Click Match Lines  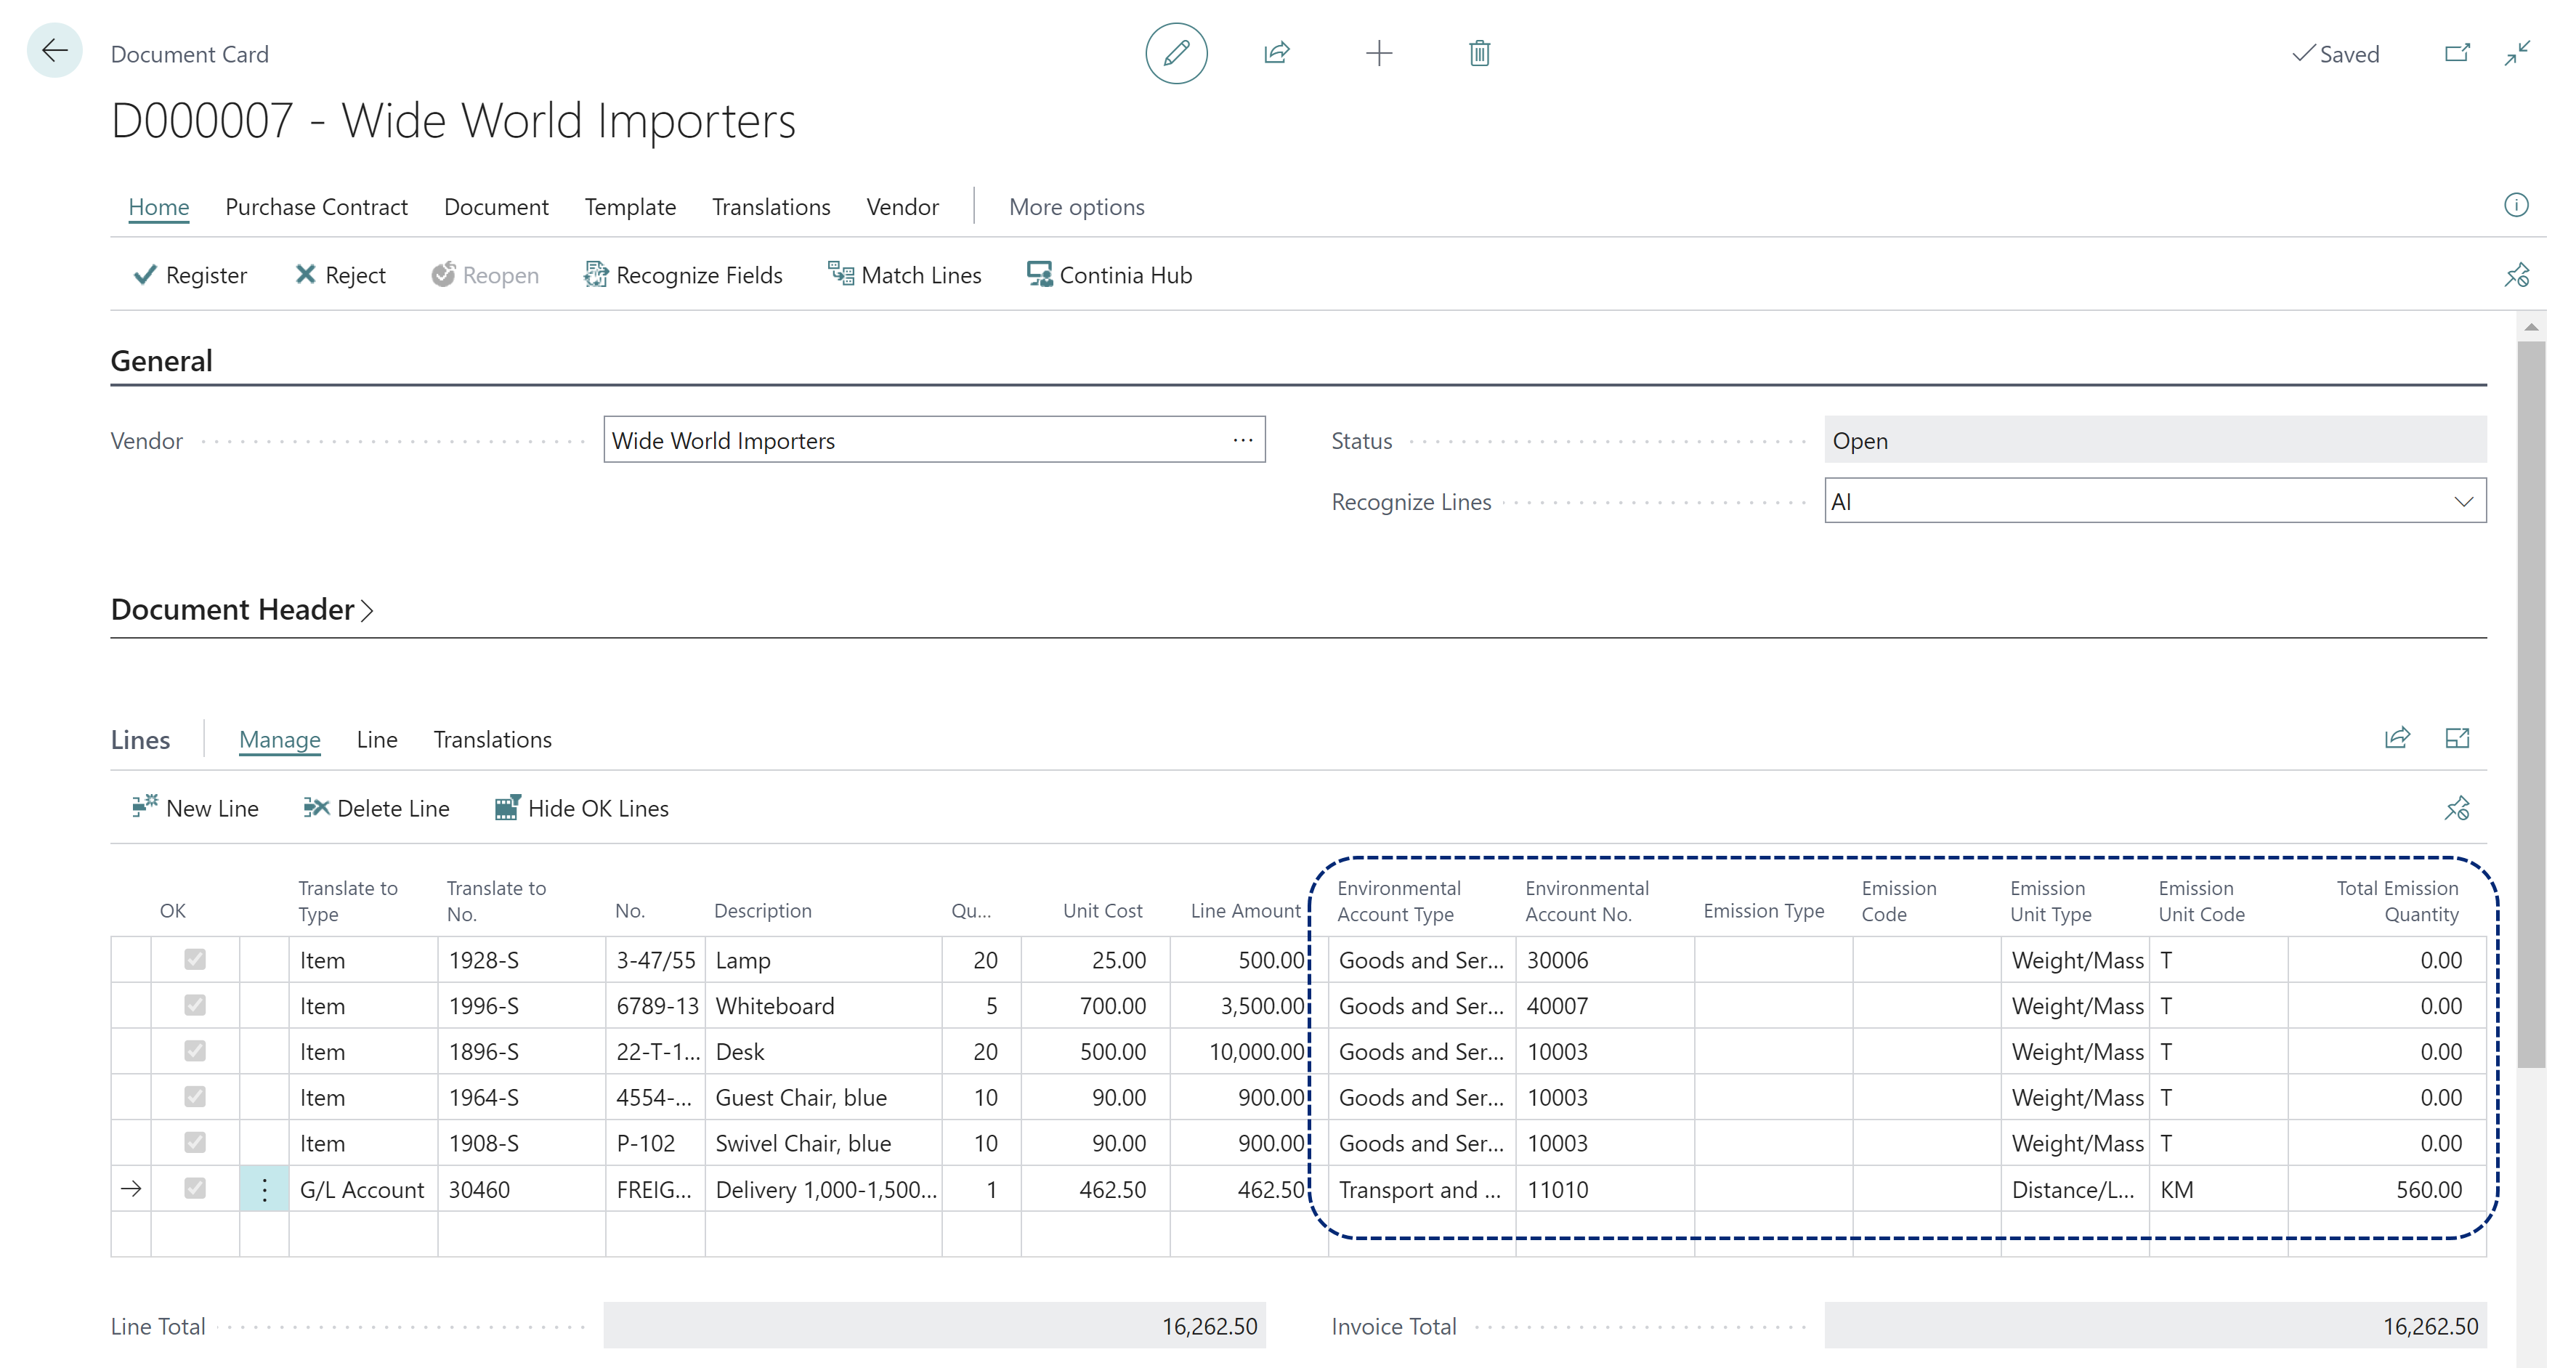click(905, 275)
